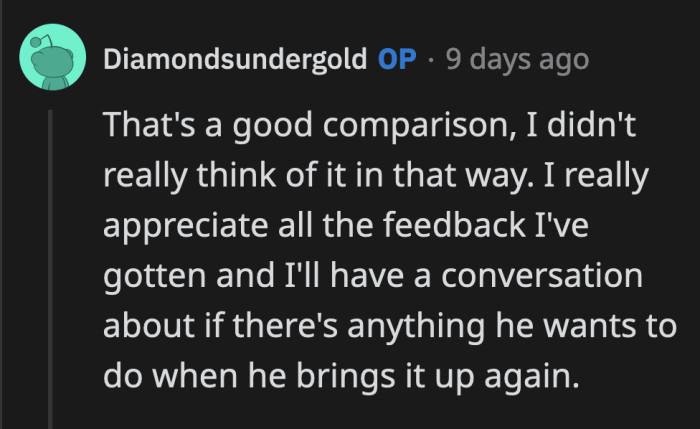Collapse the comment via the vertical thread line

point(49,270)
